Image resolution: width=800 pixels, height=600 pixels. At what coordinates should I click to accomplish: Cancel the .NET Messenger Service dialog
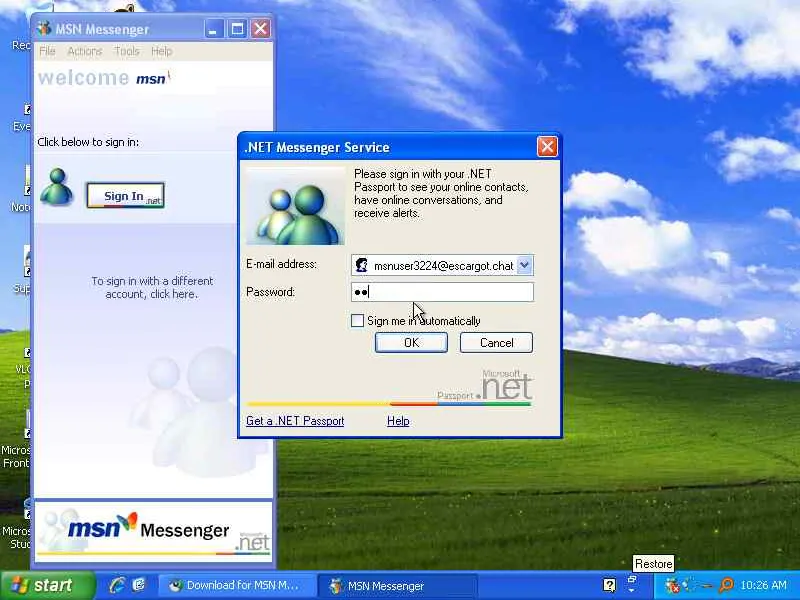[496, 342]
